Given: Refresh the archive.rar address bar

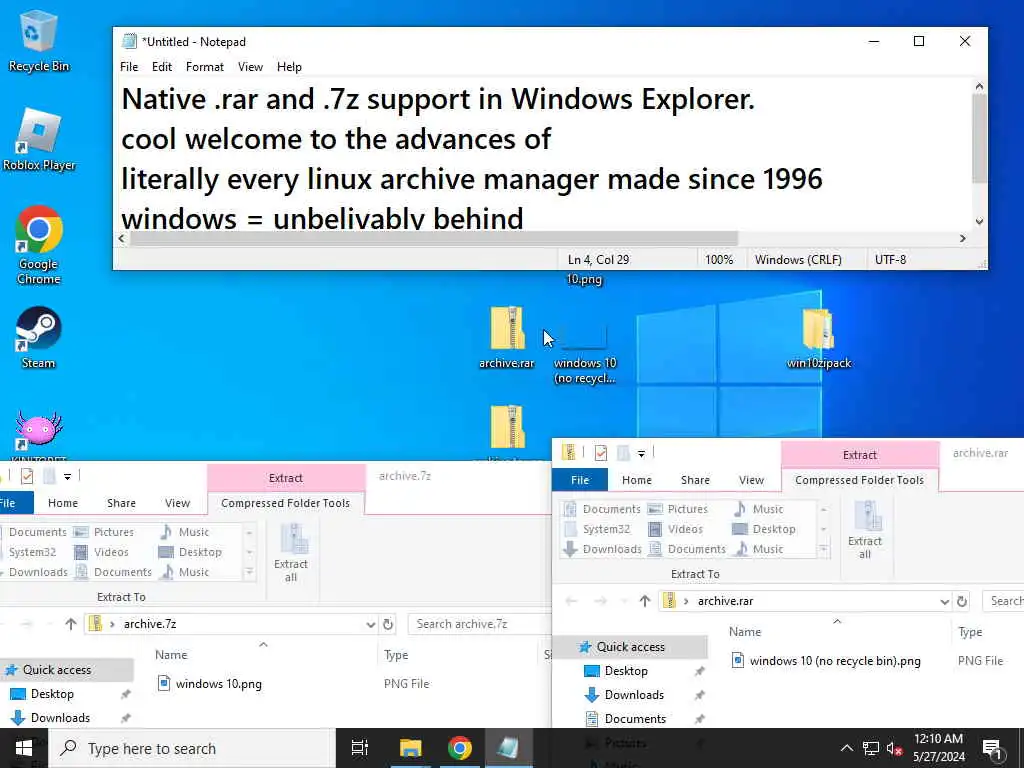Looking at the screenshot, I should point(962,601).
